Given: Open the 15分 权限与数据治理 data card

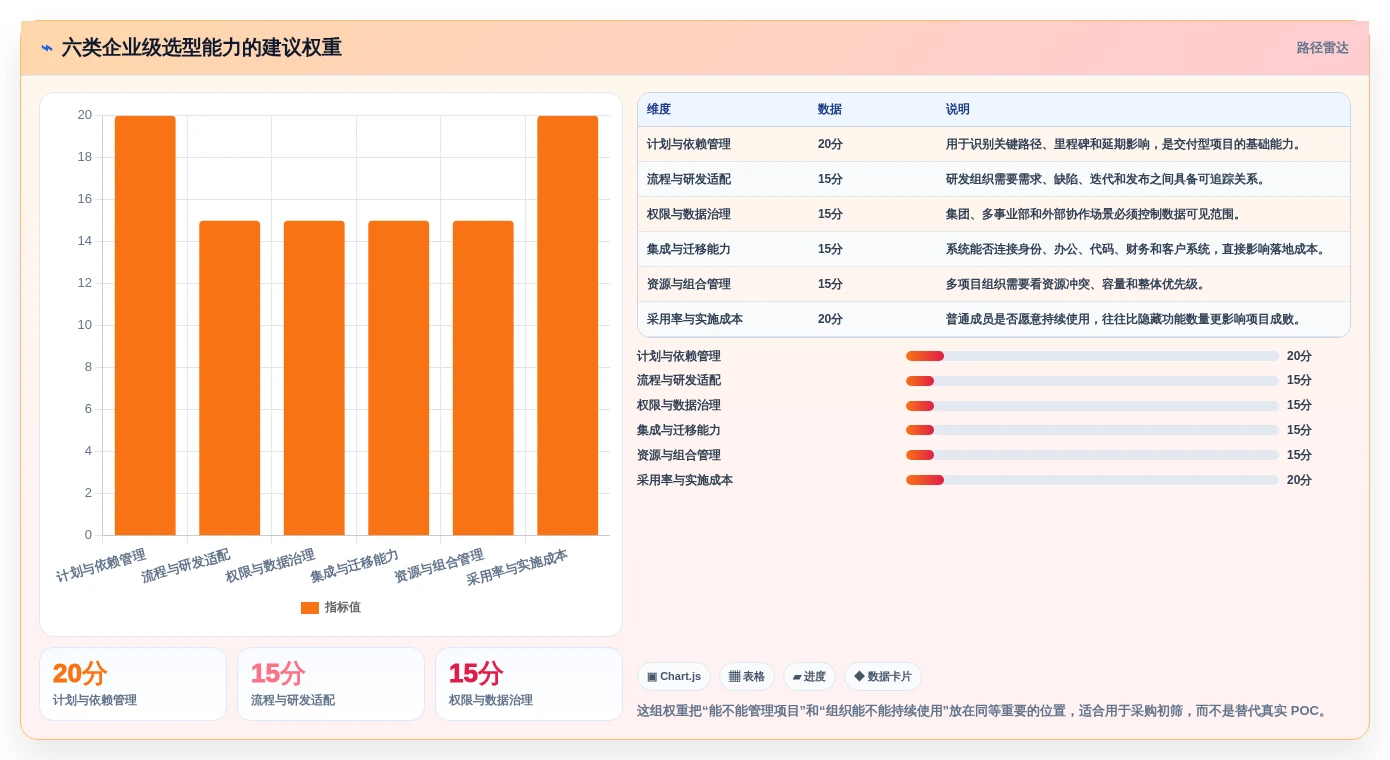Looking at the screenshot, I should click(529, 684).
